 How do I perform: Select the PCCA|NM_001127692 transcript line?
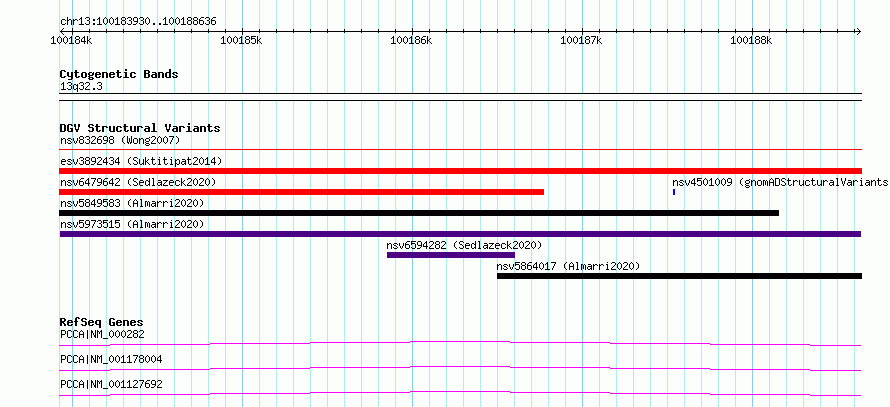tap(460, 393)
